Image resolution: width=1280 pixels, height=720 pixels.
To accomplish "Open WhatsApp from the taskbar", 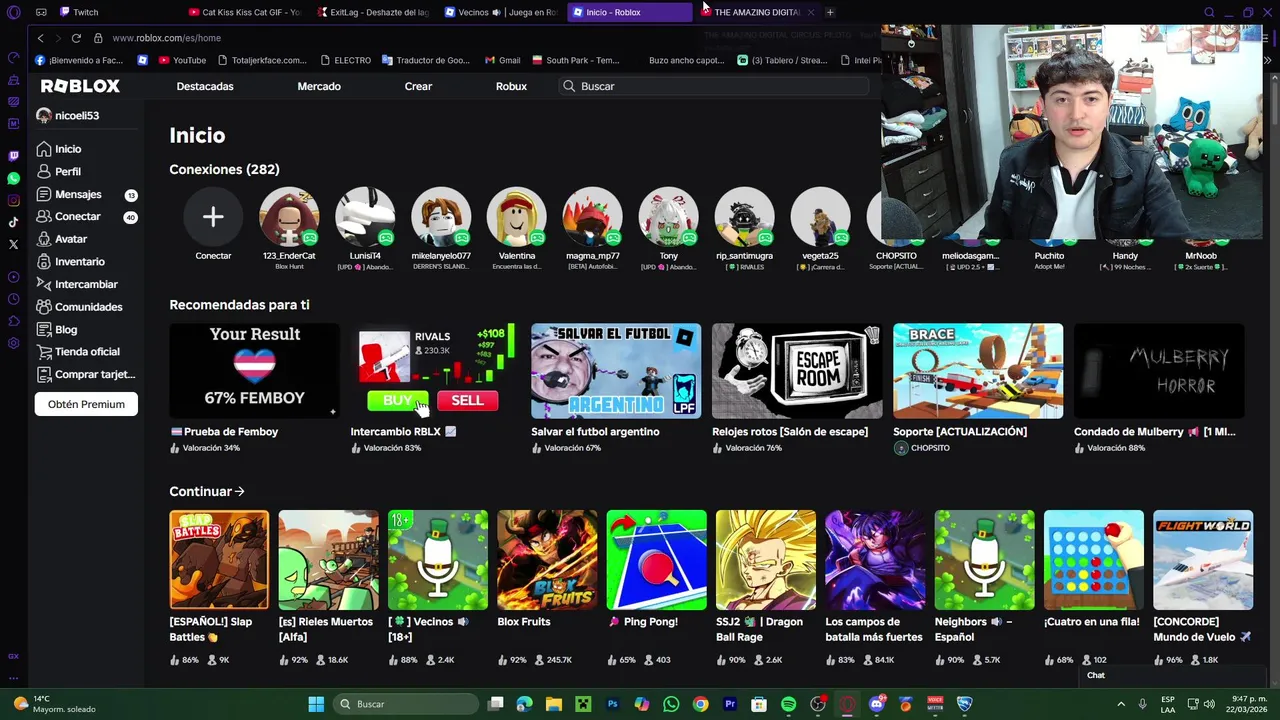I will click(x=671, y=704).
